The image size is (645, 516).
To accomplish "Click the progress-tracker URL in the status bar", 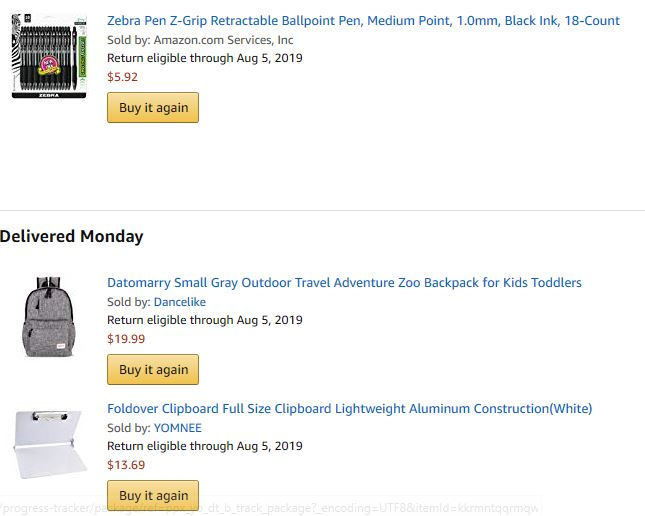I will click(x=270, y=508).
